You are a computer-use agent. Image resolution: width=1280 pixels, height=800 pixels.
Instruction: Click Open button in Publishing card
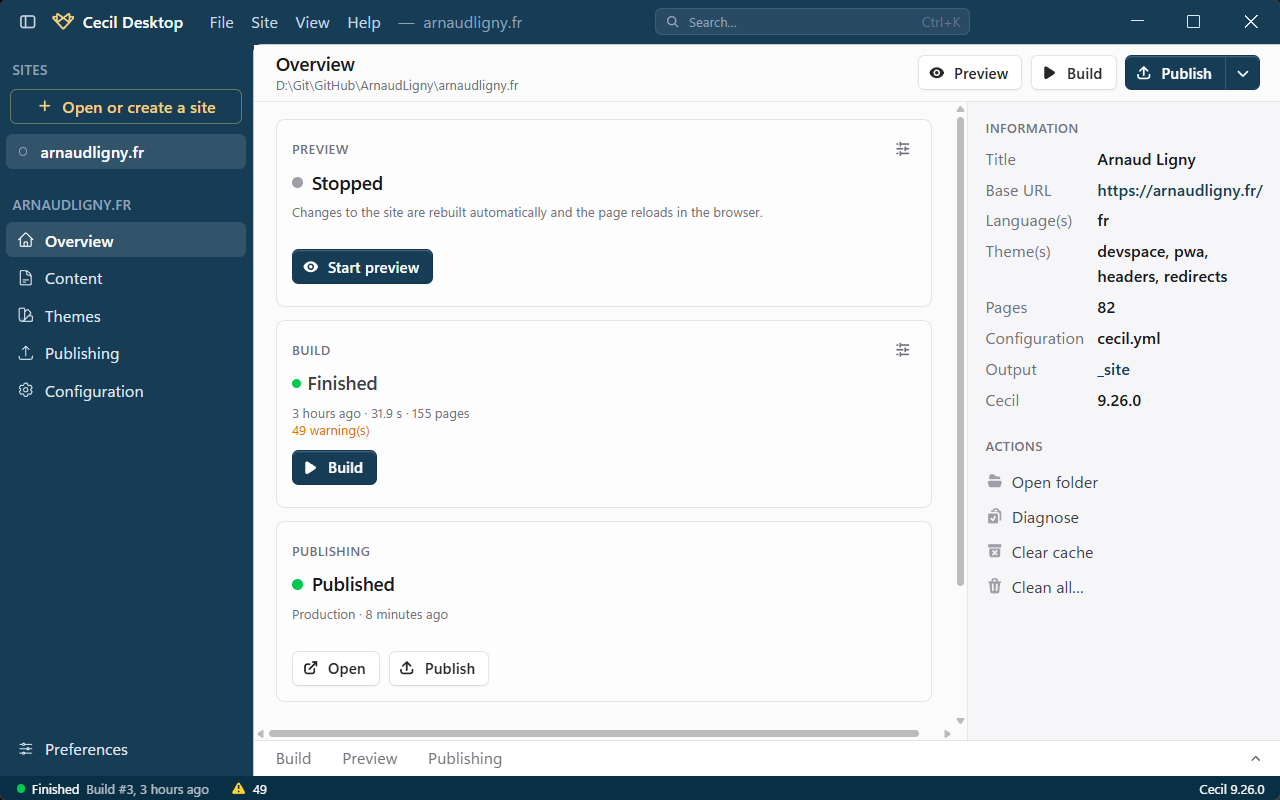click(336, 669)
